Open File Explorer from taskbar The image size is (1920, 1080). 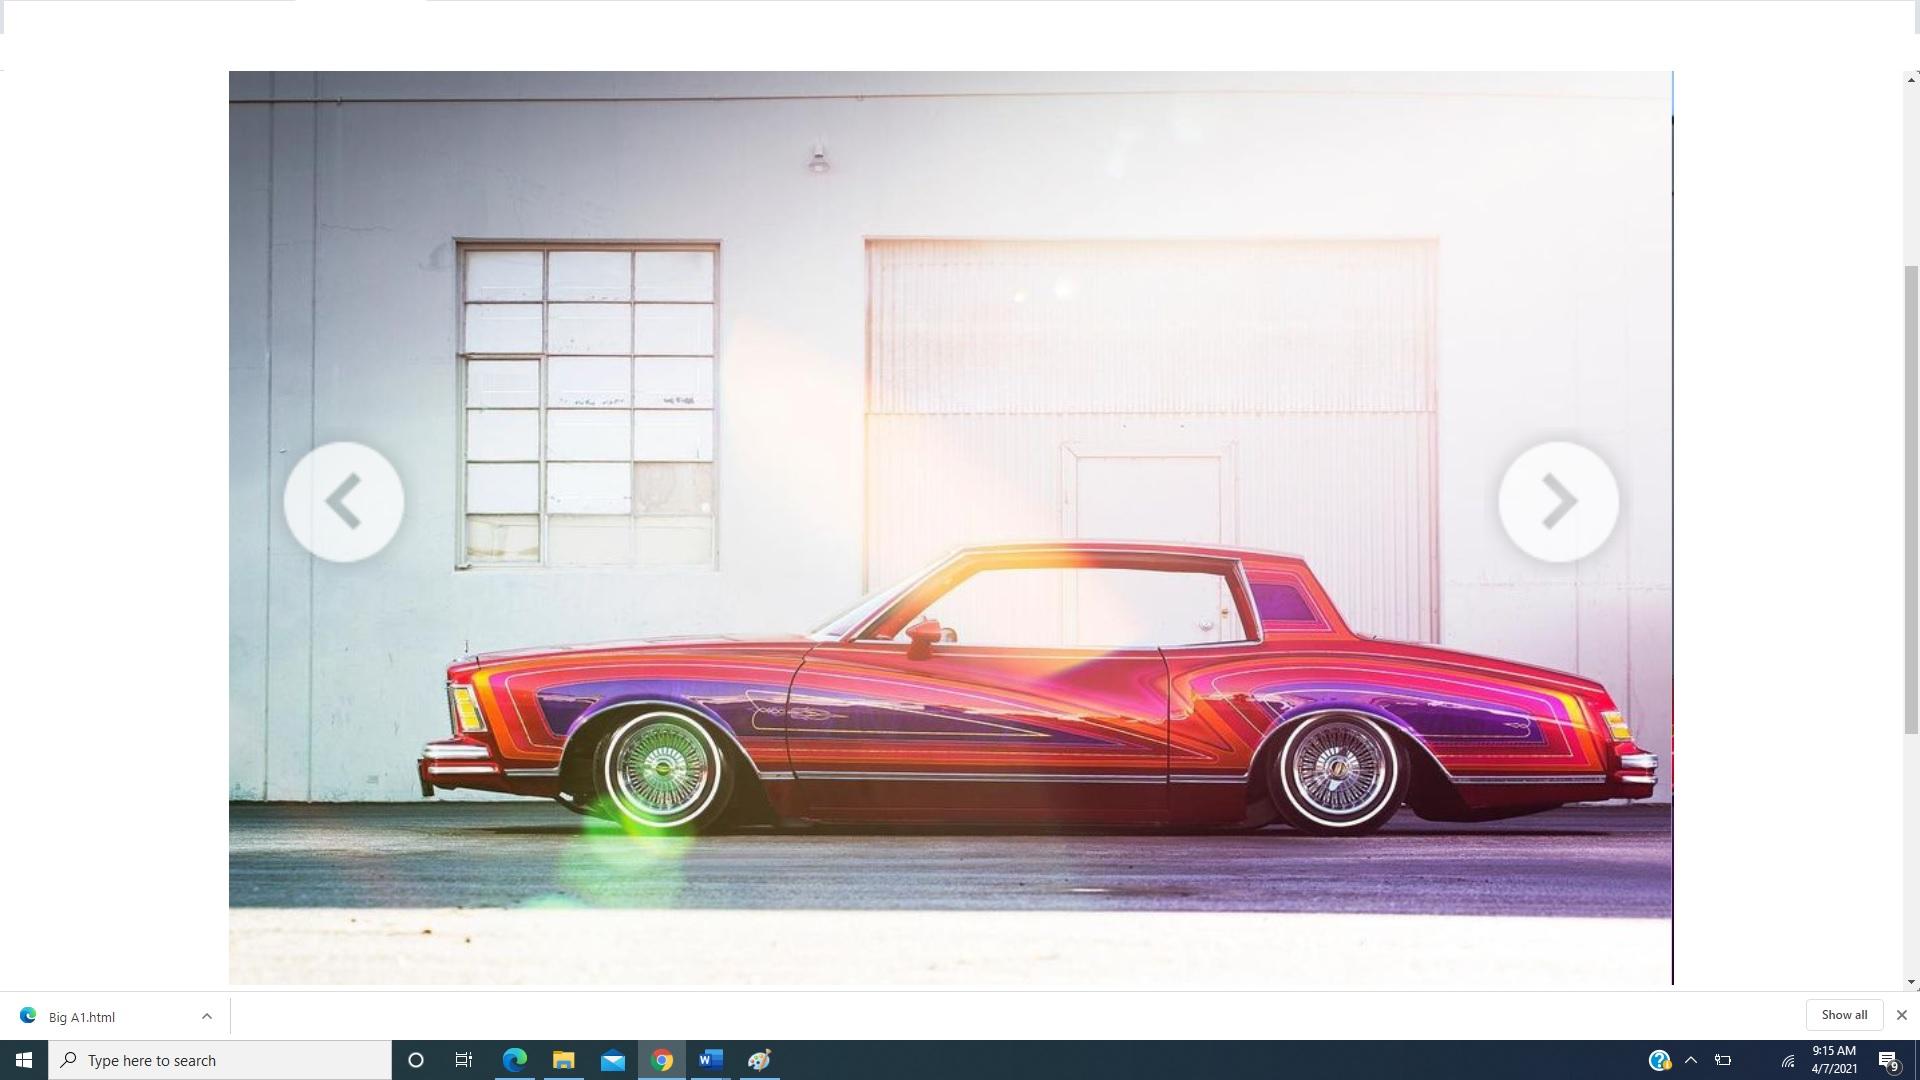pyautogui.click(x=563, y=1060)
